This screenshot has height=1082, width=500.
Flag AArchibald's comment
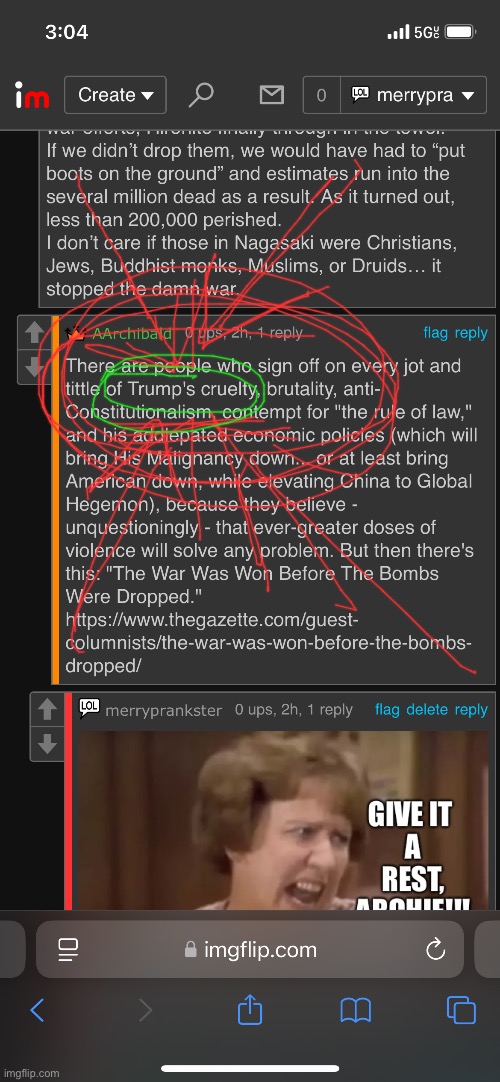click(x=435, y=333)
